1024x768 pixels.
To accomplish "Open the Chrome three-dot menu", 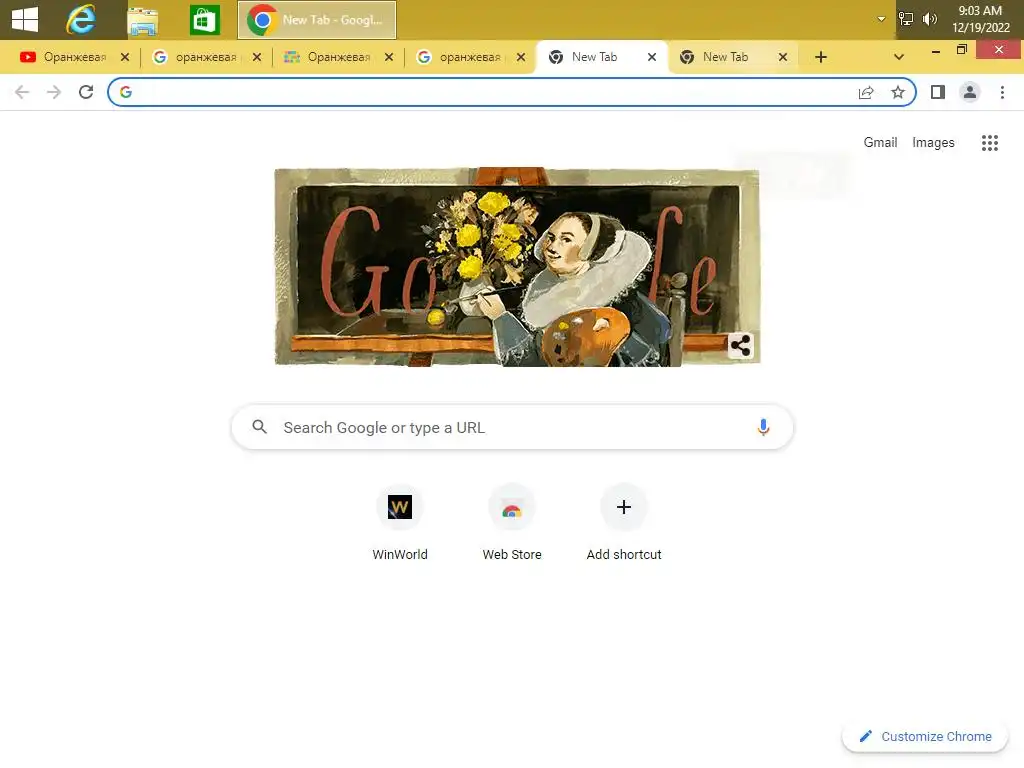I will click(x=1002, y=92).
